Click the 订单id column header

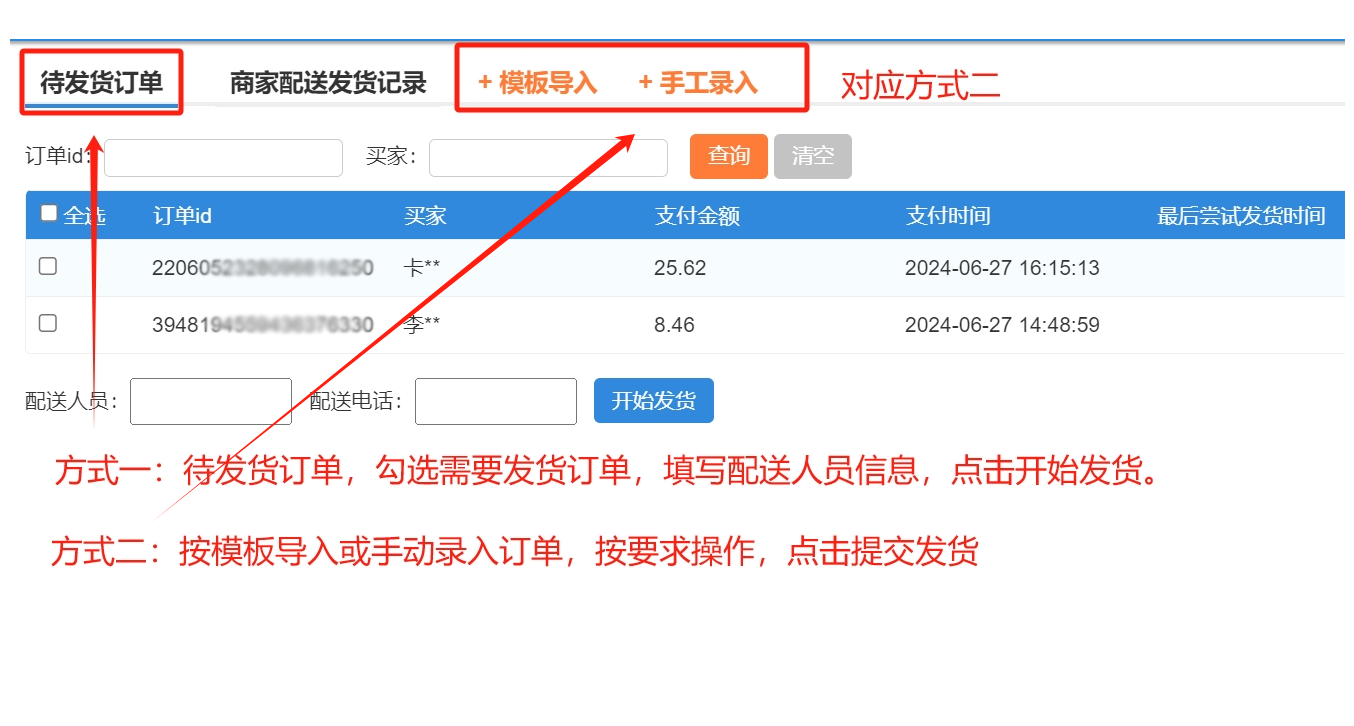pyautogui.click(x=182, y=216)
